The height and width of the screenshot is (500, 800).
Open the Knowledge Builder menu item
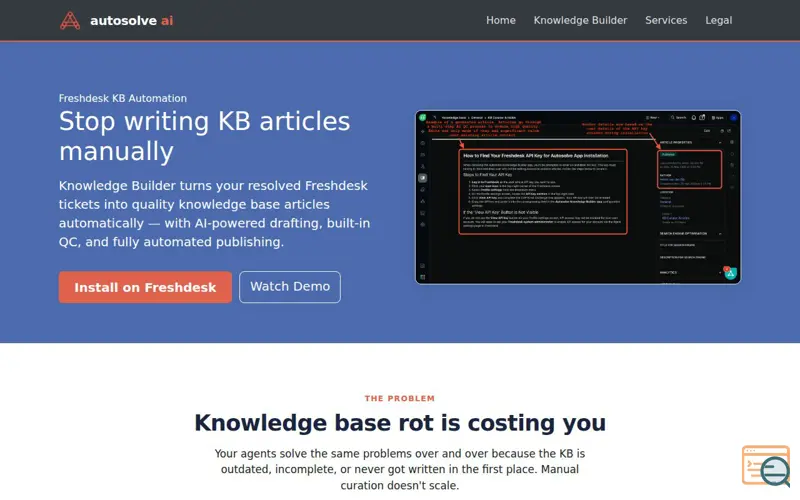[x=580, y=20]
